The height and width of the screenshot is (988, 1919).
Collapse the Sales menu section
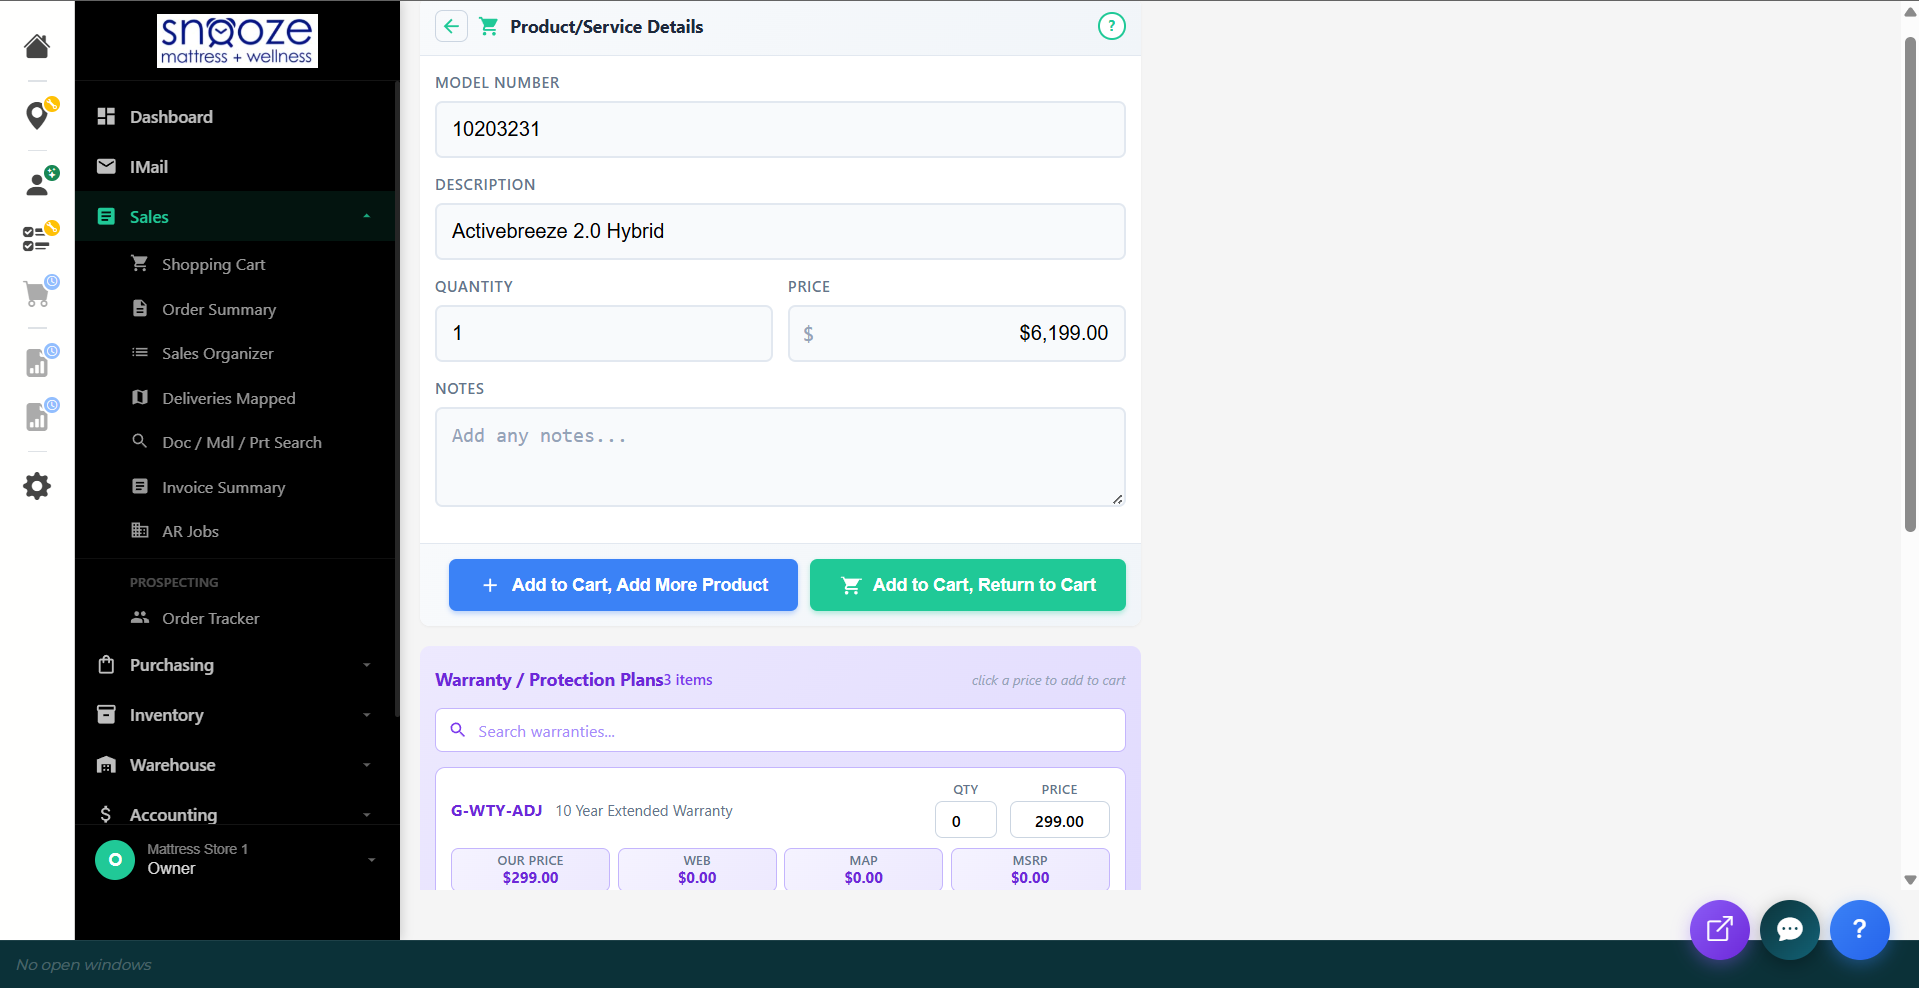[235, 217]
